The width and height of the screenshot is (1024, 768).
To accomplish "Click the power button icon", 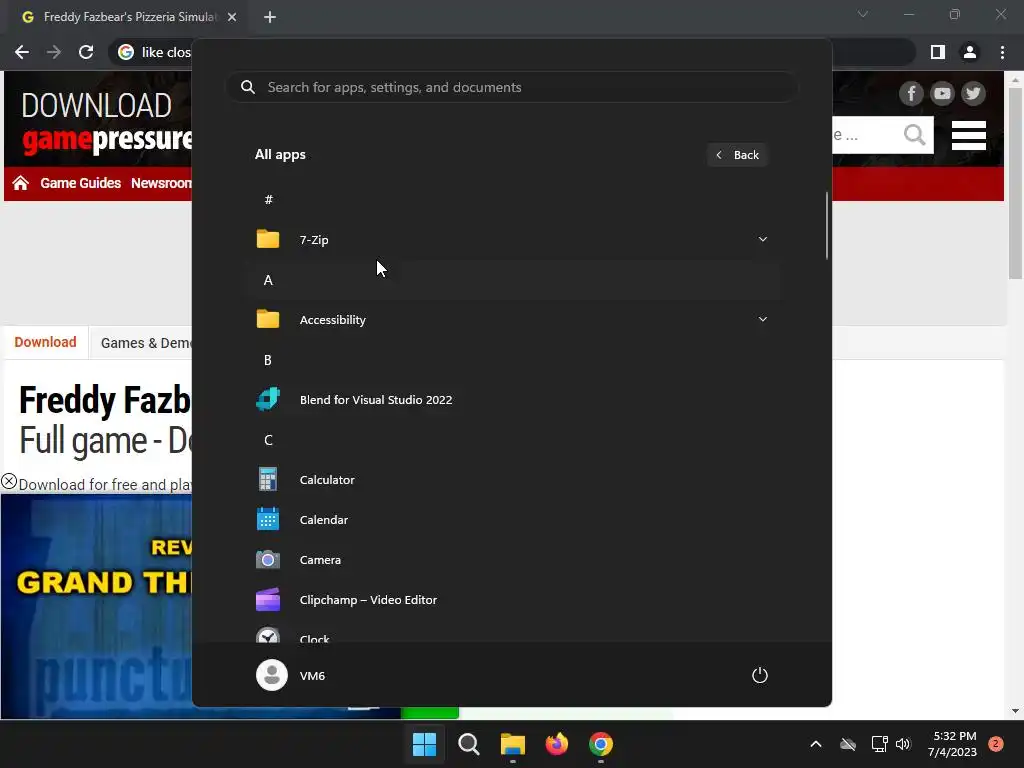I will (760, 675).
